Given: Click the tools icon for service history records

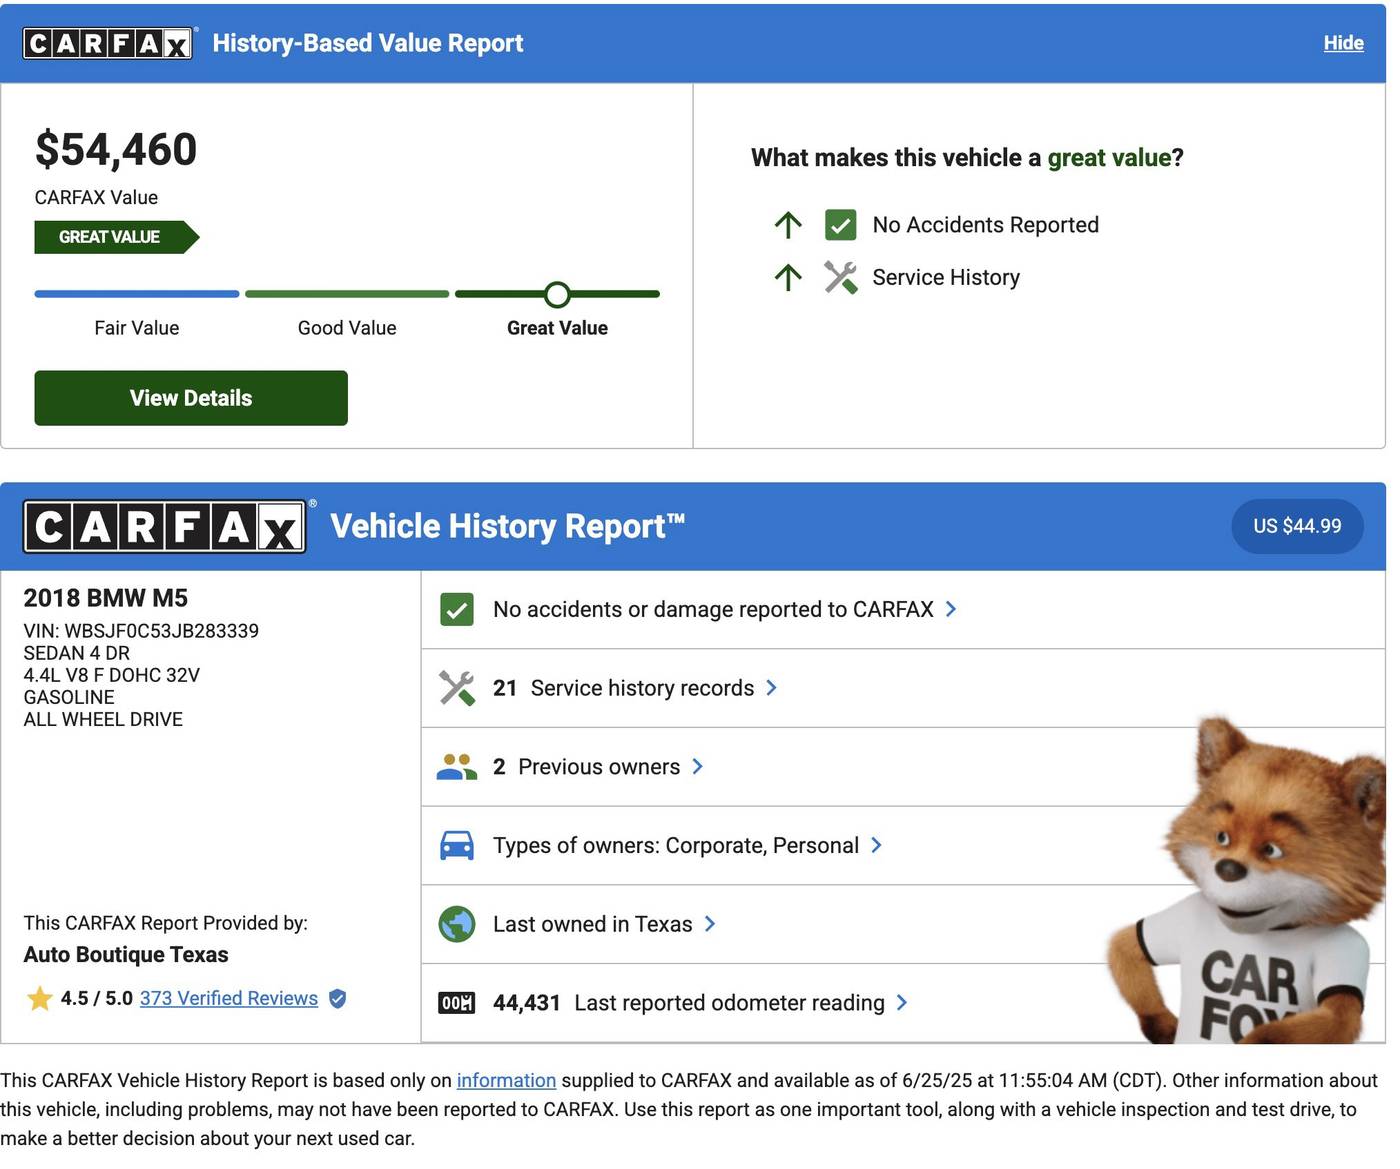Looking at the screenshot, I should (x=457, y=688).
